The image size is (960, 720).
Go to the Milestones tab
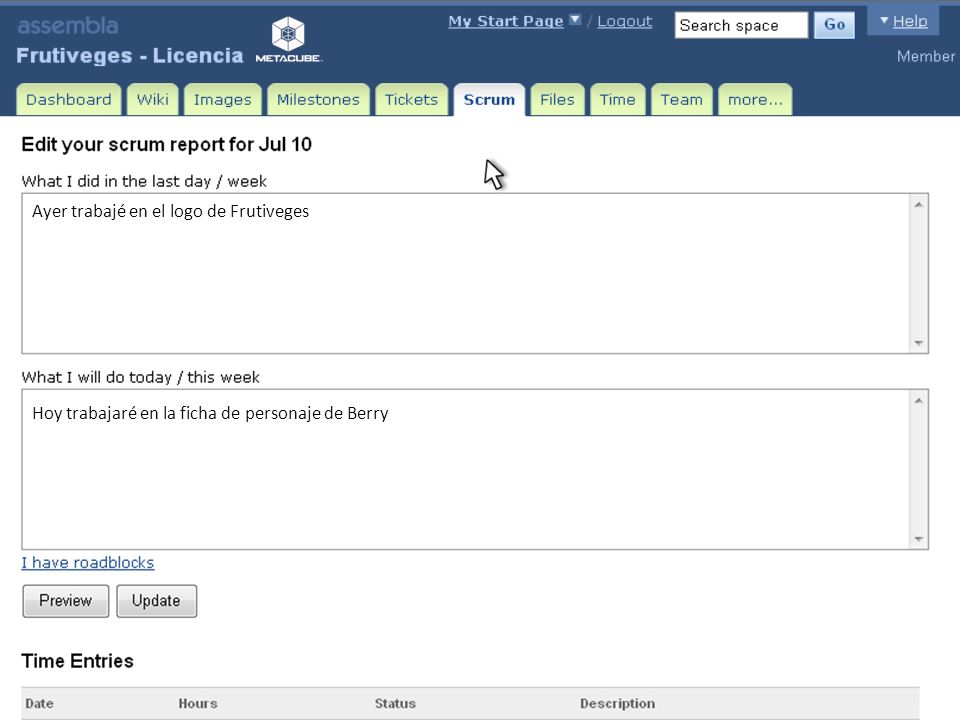[x=318, y=99]
